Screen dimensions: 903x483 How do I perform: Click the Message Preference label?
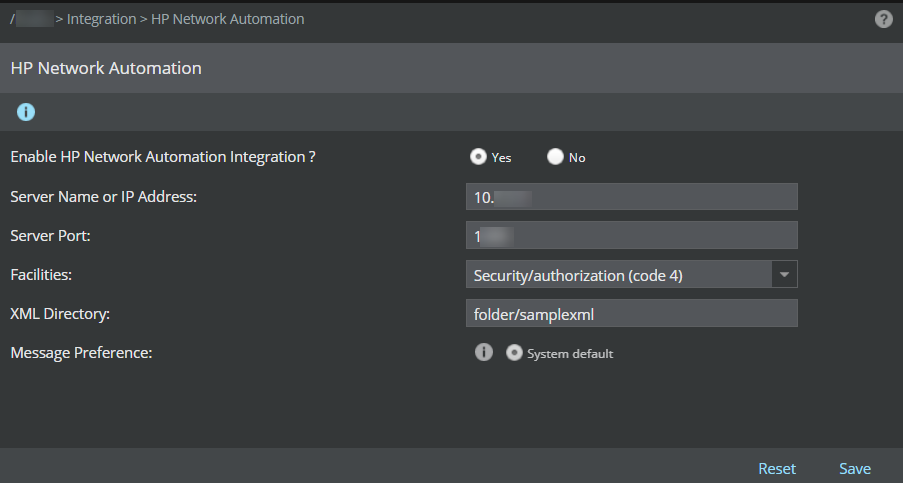(x=81, y=352)
